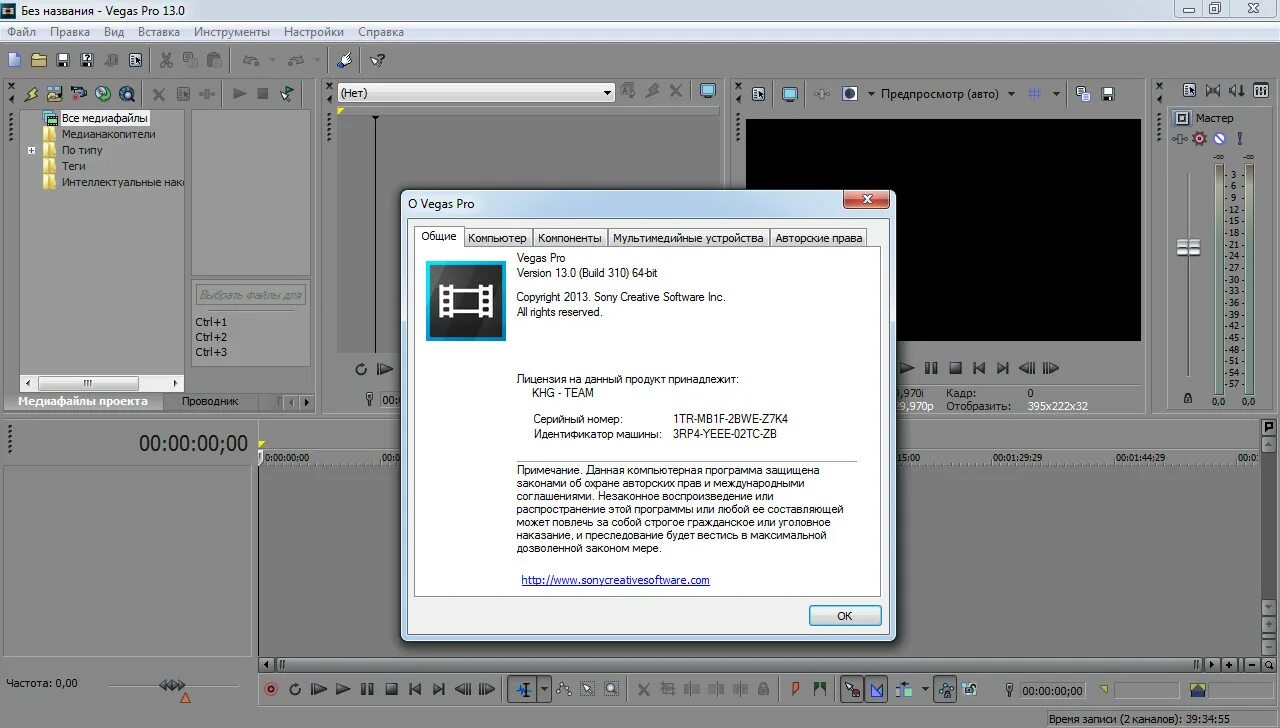Open project properties icon in main toolbar

(x=135, y=60)
